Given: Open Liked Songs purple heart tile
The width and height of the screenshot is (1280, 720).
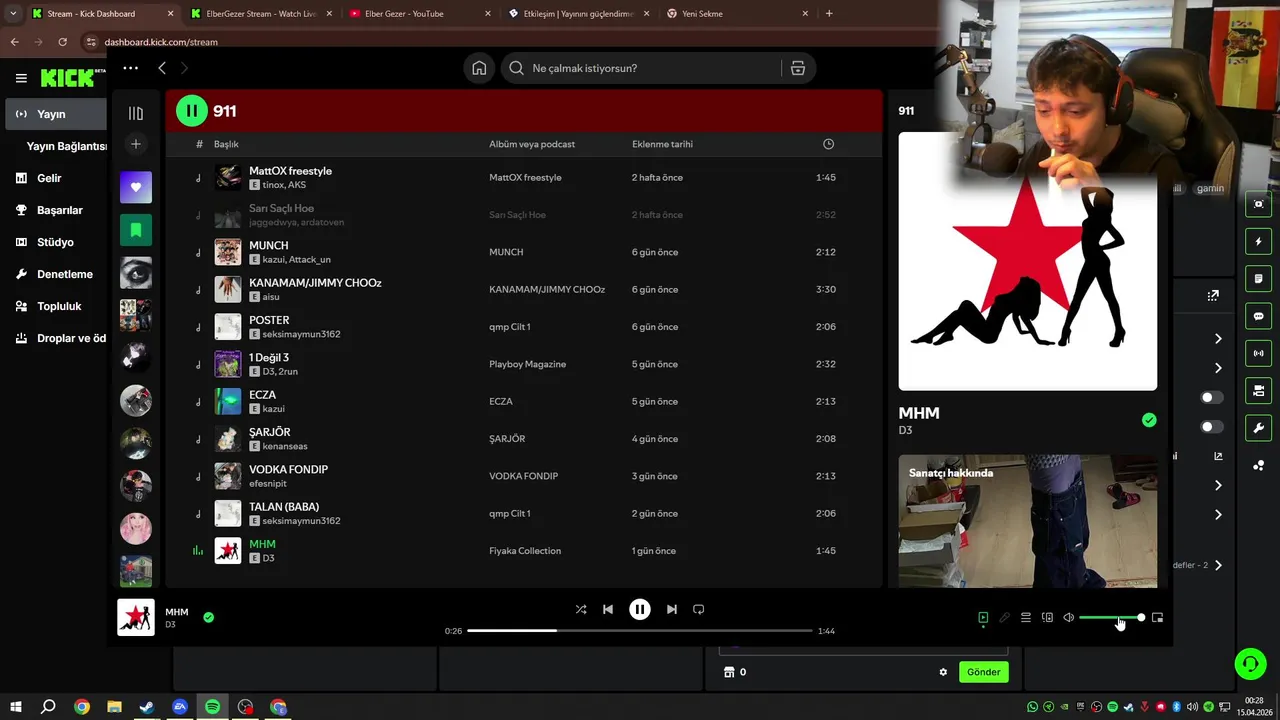Looking at the screenshot, I should pyautogui.click(x=136, y=187).
